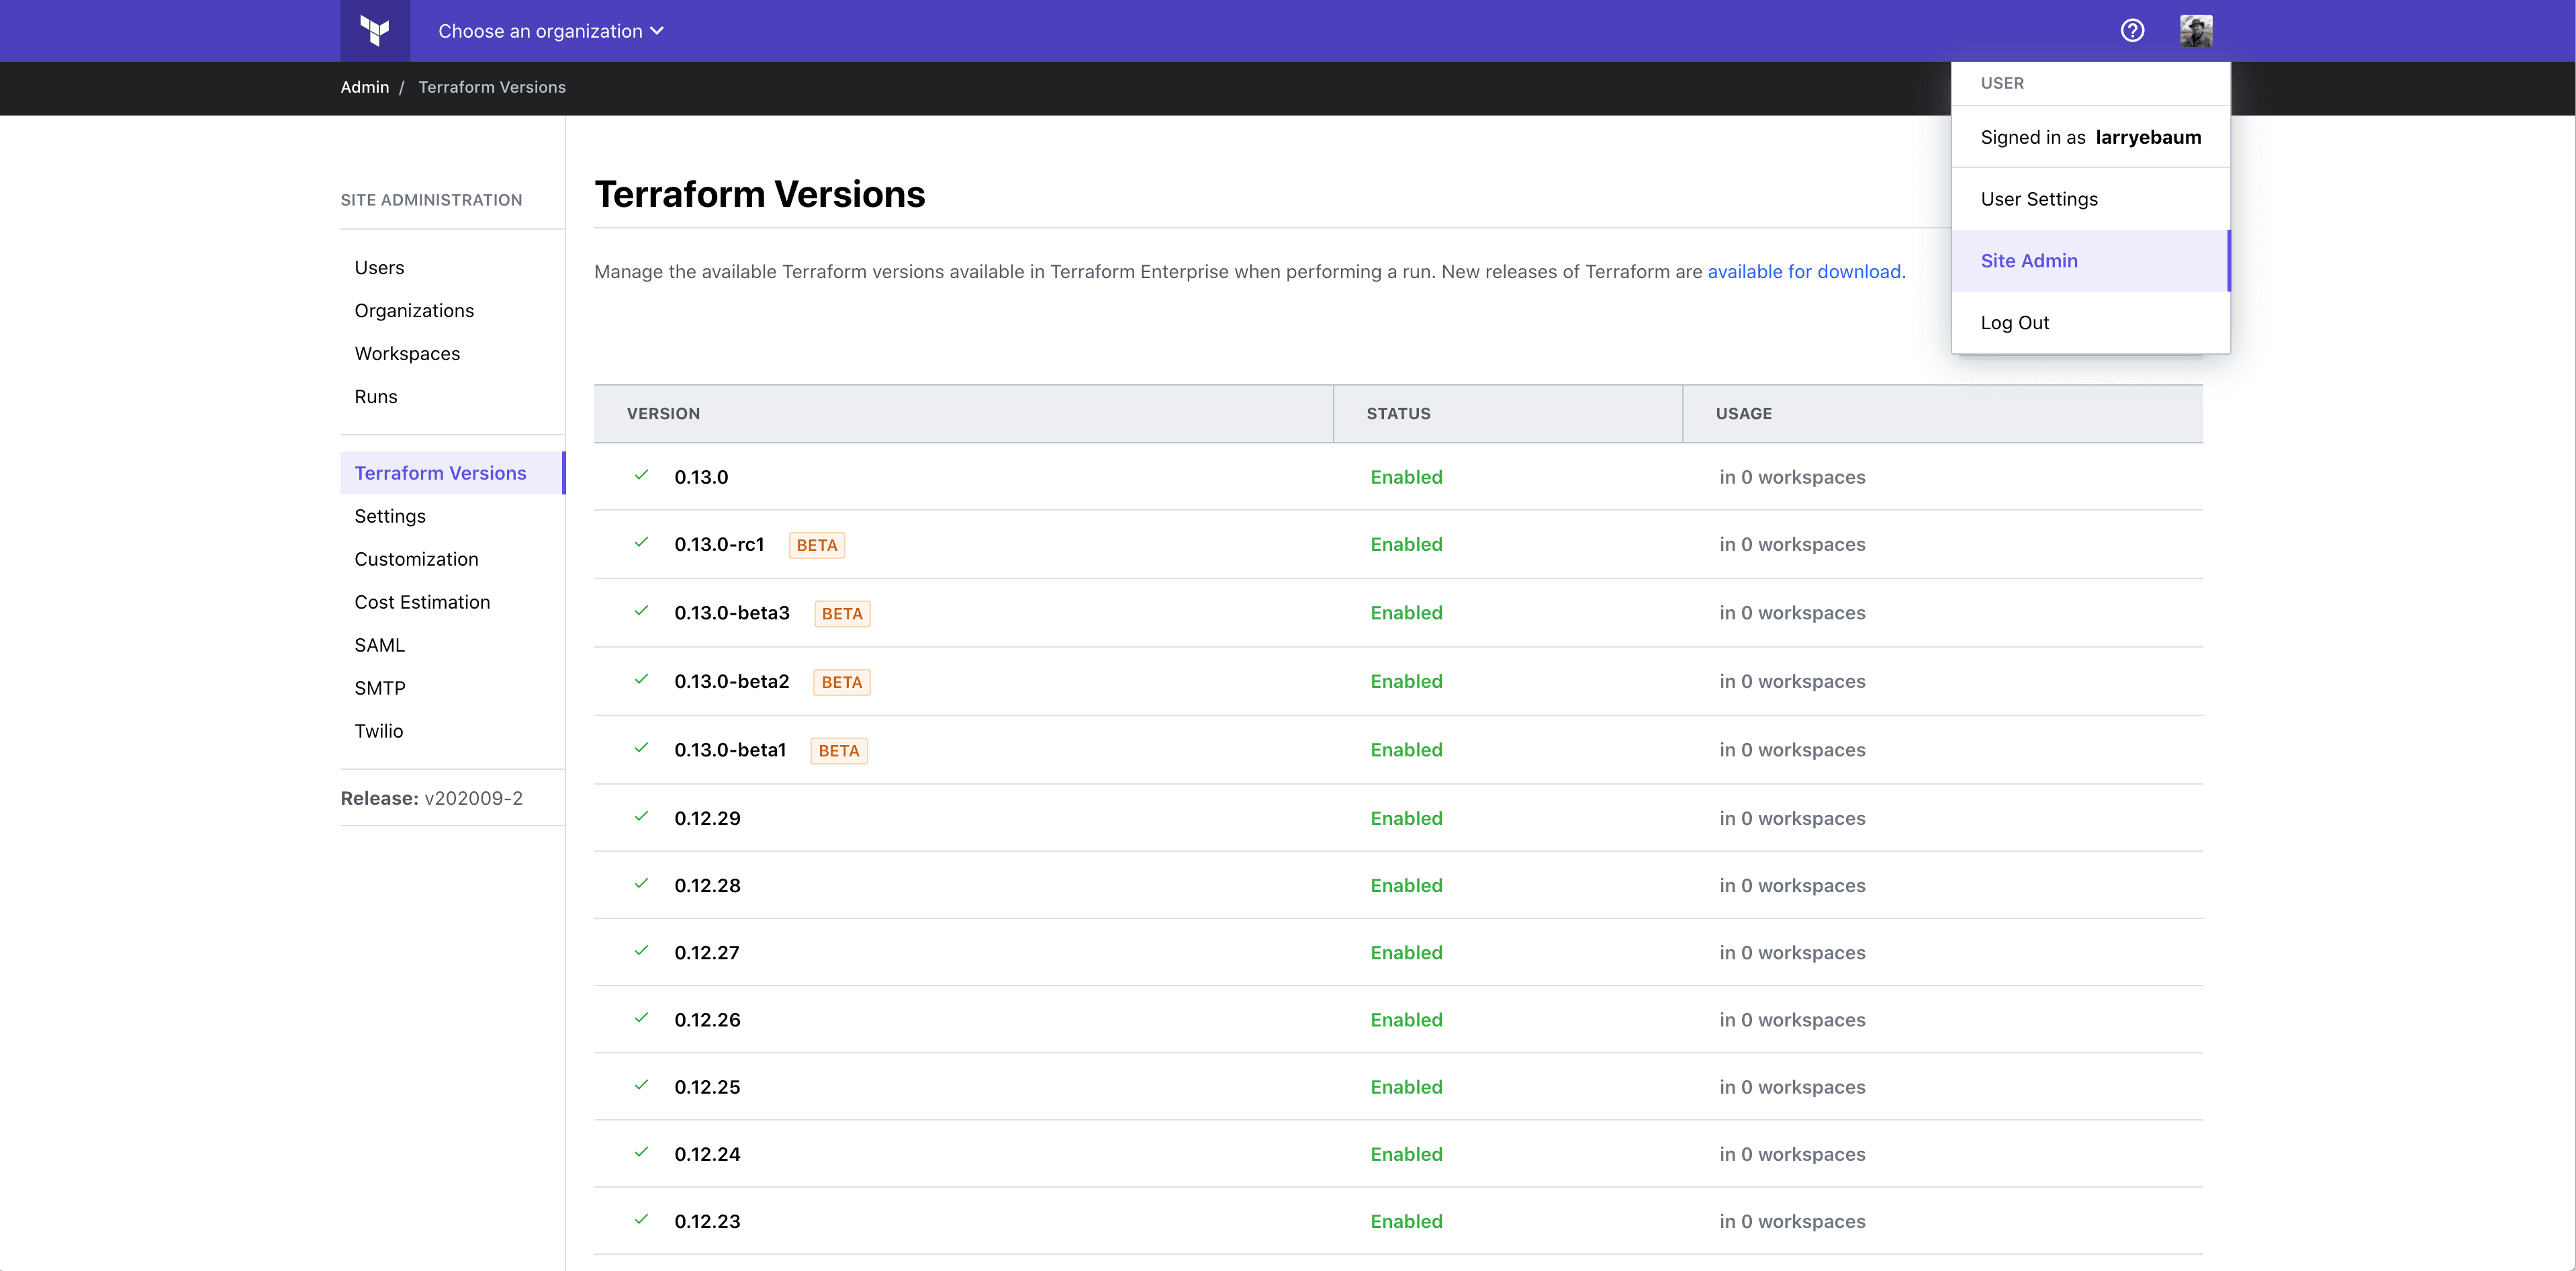Click the Admin breadcrumb link

click(x=364, y=87)
